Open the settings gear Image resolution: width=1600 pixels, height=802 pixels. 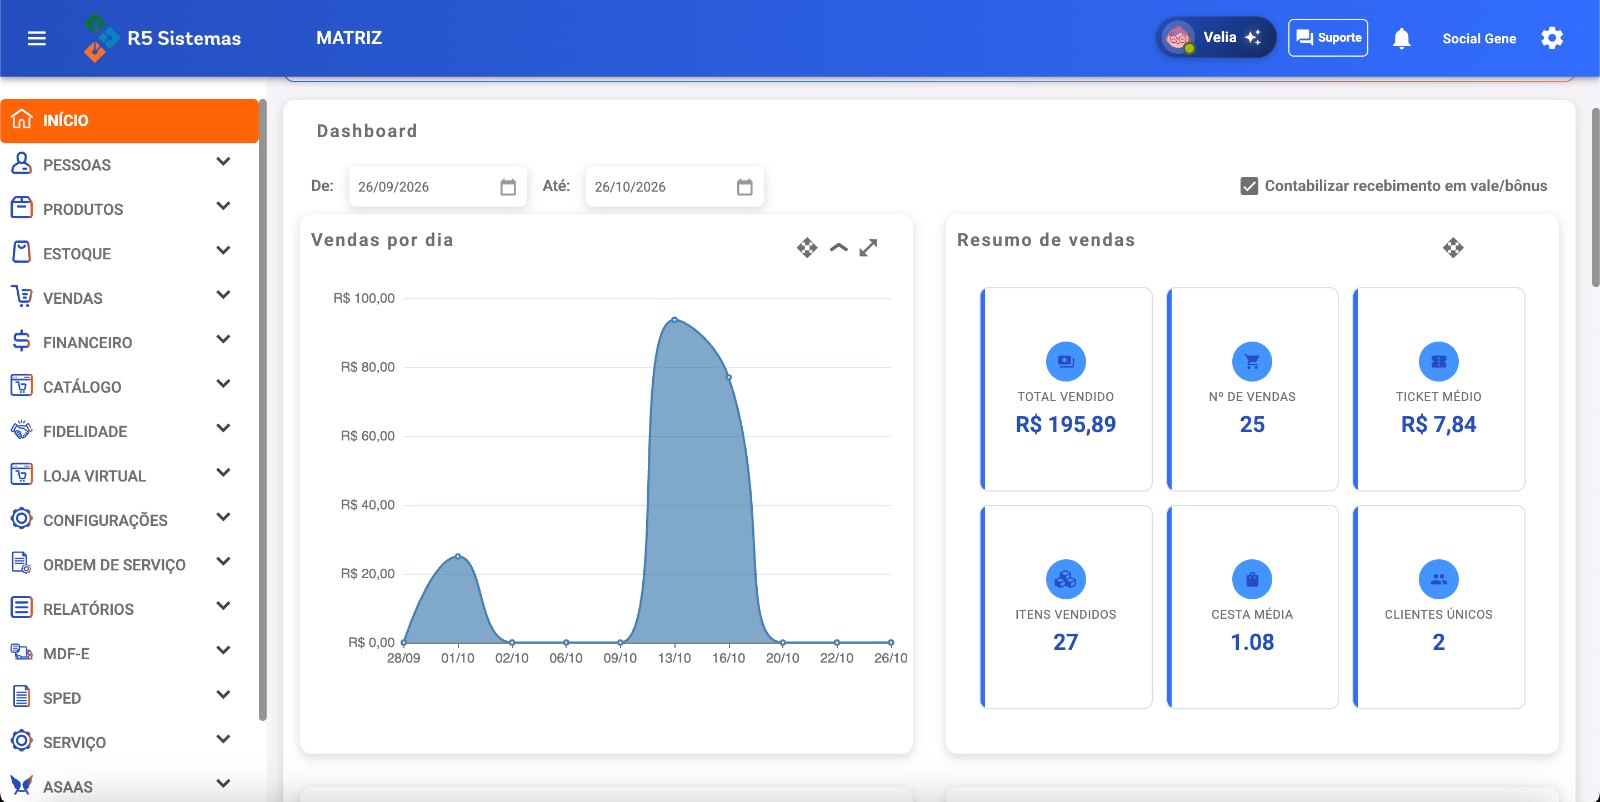pos(1552,38)
